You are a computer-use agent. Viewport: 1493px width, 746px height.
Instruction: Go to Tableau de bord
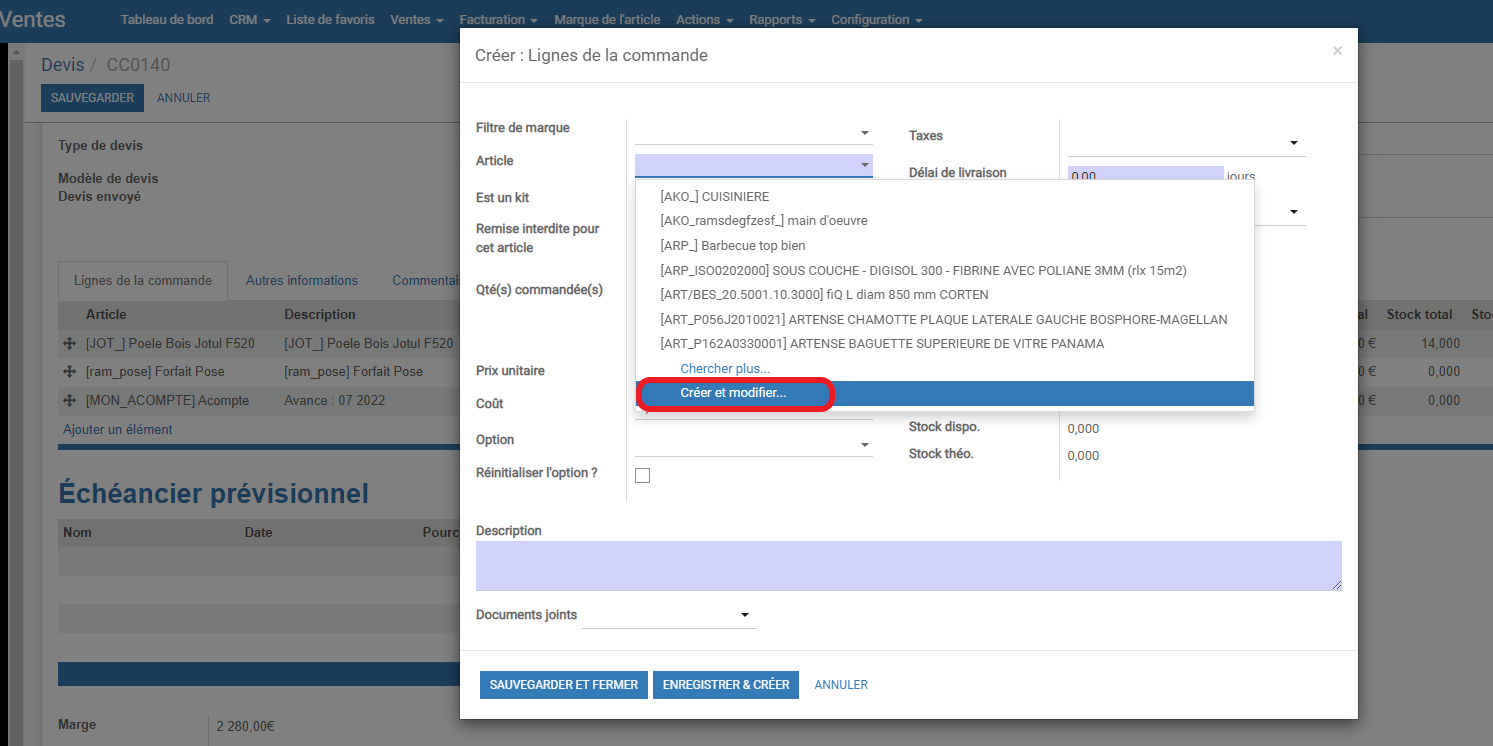click(167, 20)
